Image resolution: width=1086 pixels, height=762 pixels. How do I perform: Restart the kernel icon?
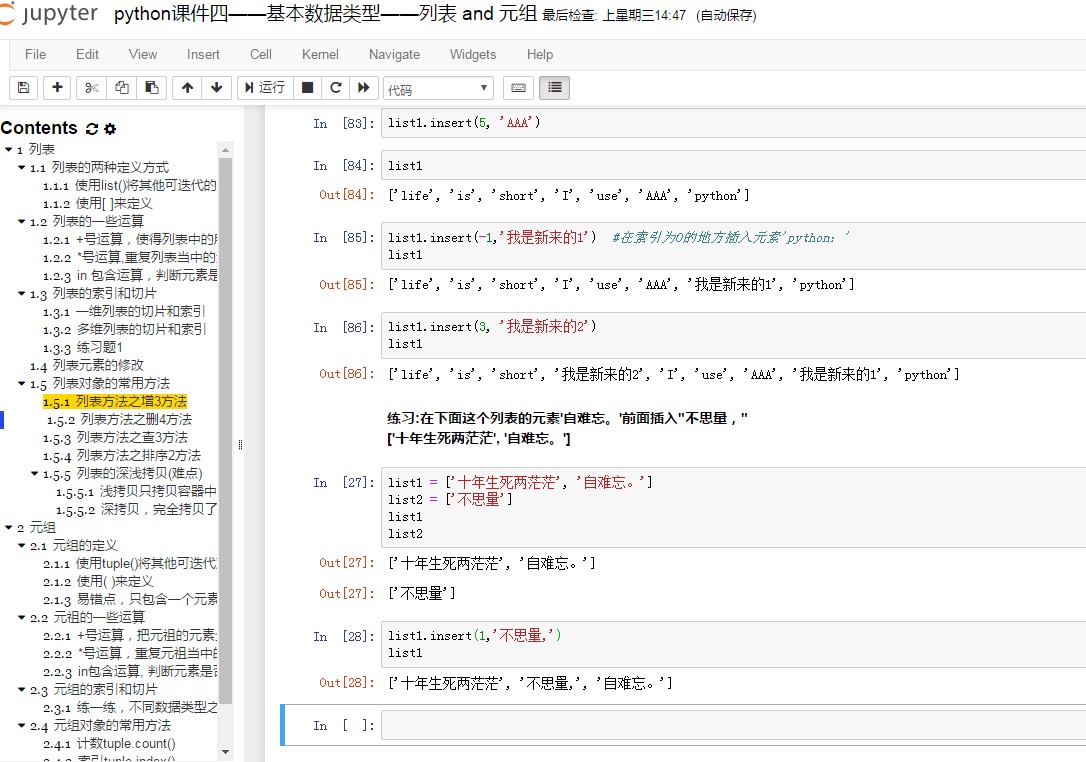coord(336,87)
